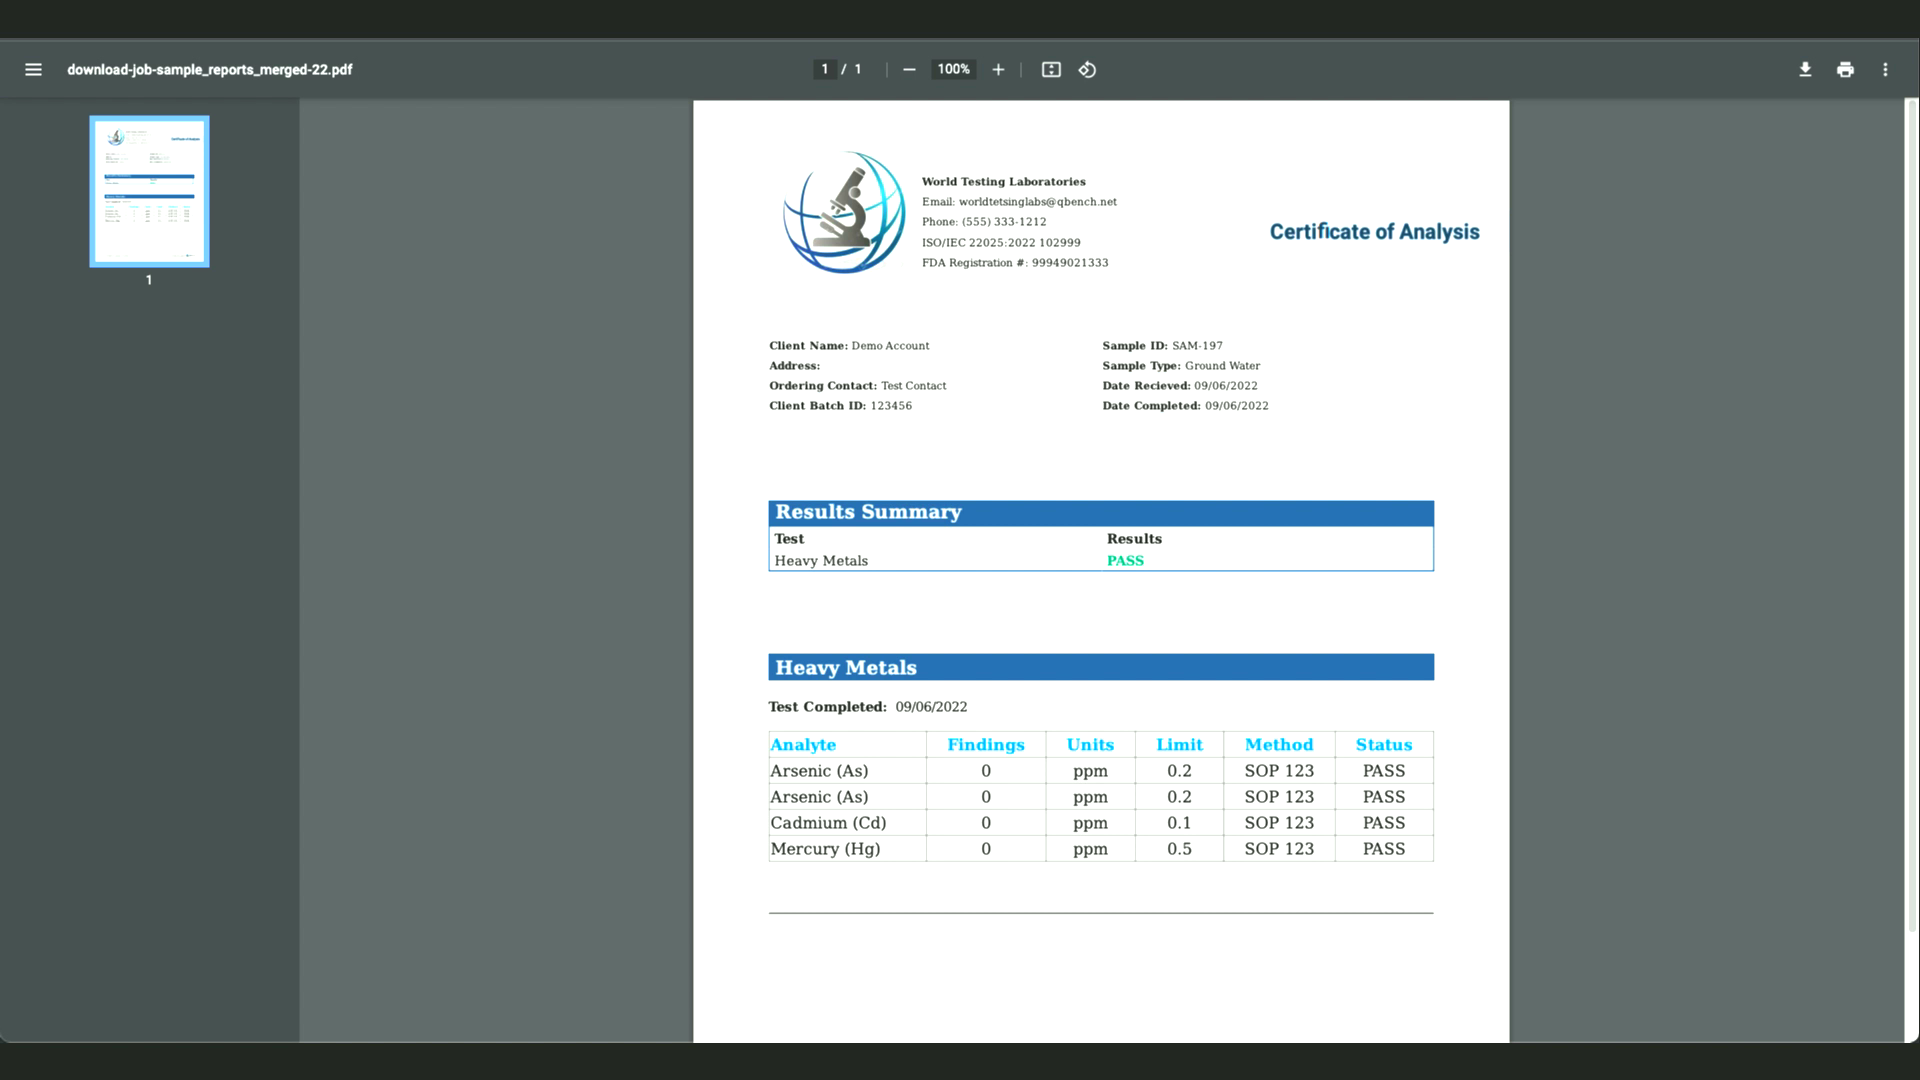Click the Status column header
This screenshot has height=1080, width=1920.
click(1383, 745)
